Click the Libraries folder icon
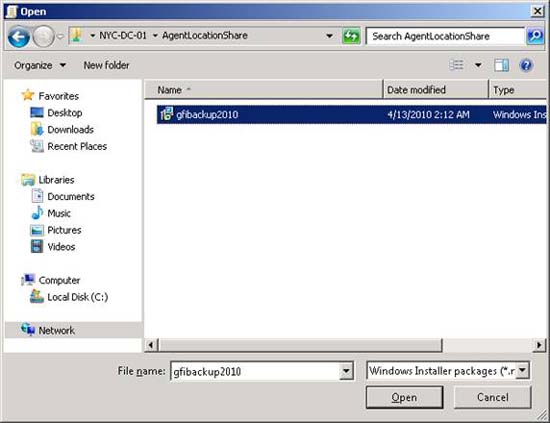This screenshot has width=550, height=423. point(28,180)
